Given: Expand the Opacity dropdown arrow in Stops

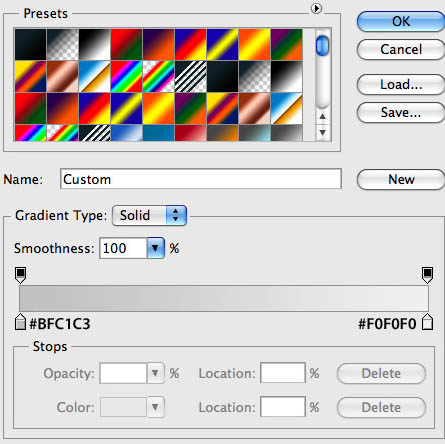Looking at the screenshot, I should (x=155, y=373).
